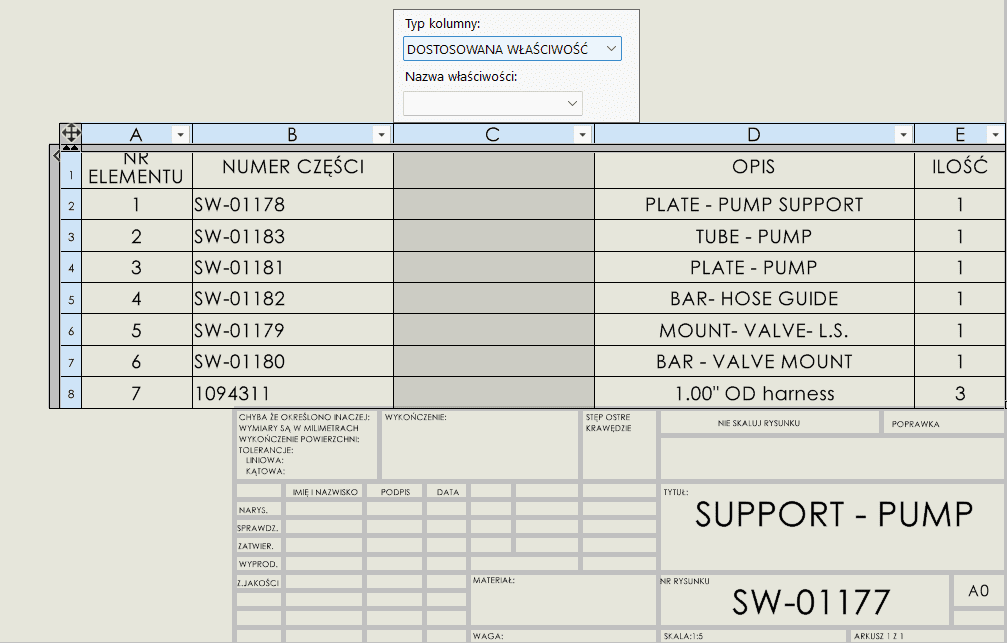Click the left arrow at table edge

55,156
